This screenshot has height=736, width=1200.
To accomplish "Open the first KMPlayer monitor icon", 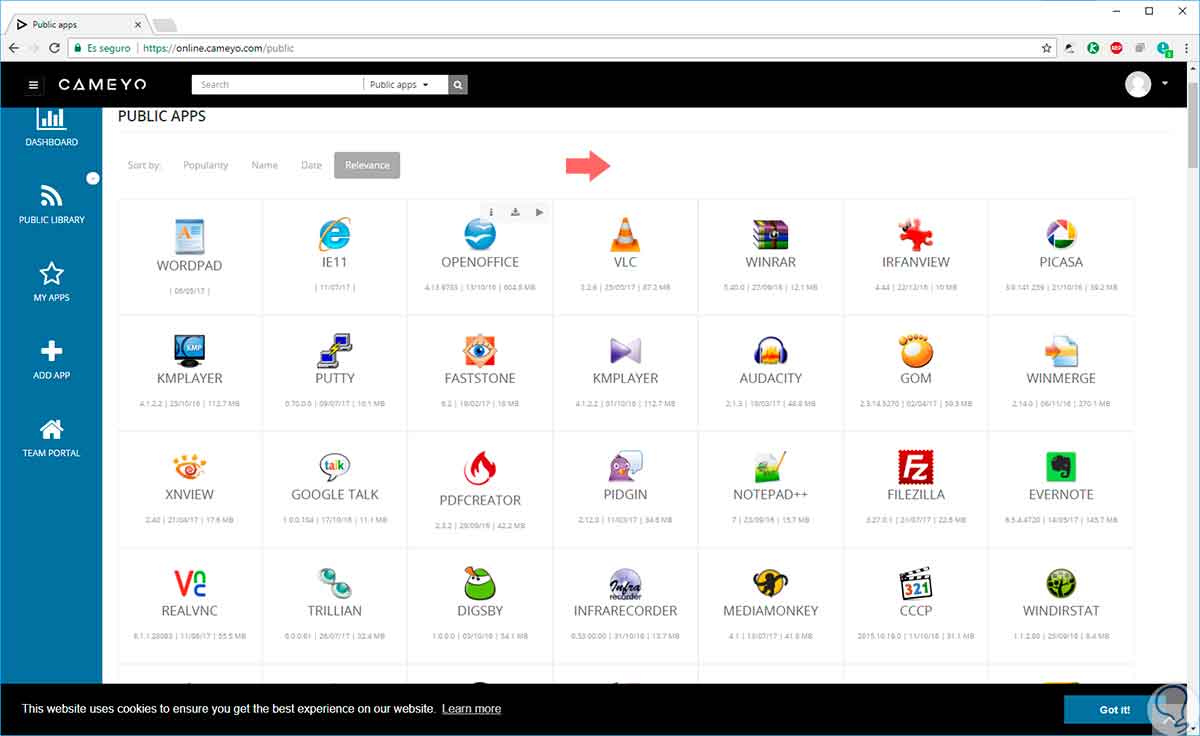I will click(x=189, y=351).
